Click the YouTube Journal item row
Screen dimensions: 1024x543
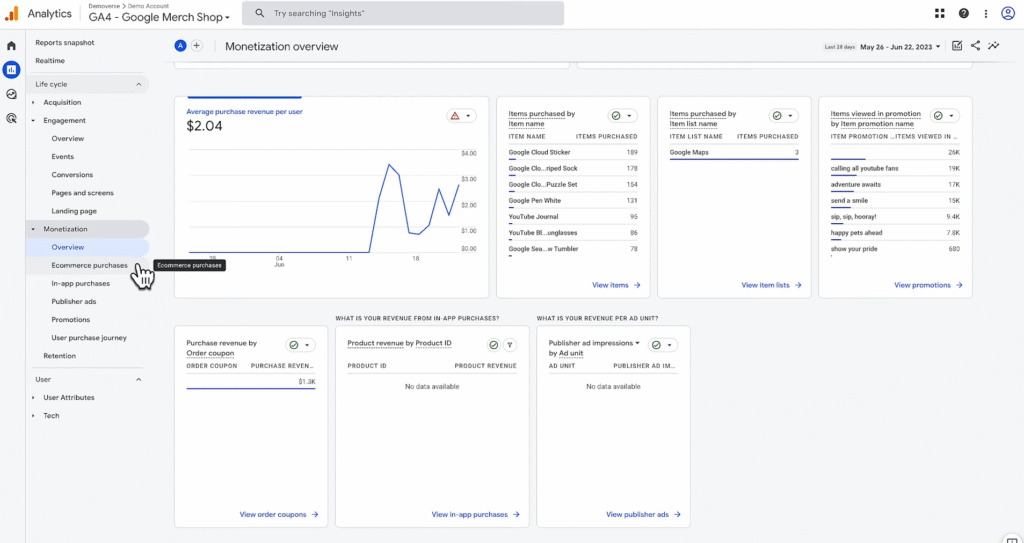pos(573,217)
